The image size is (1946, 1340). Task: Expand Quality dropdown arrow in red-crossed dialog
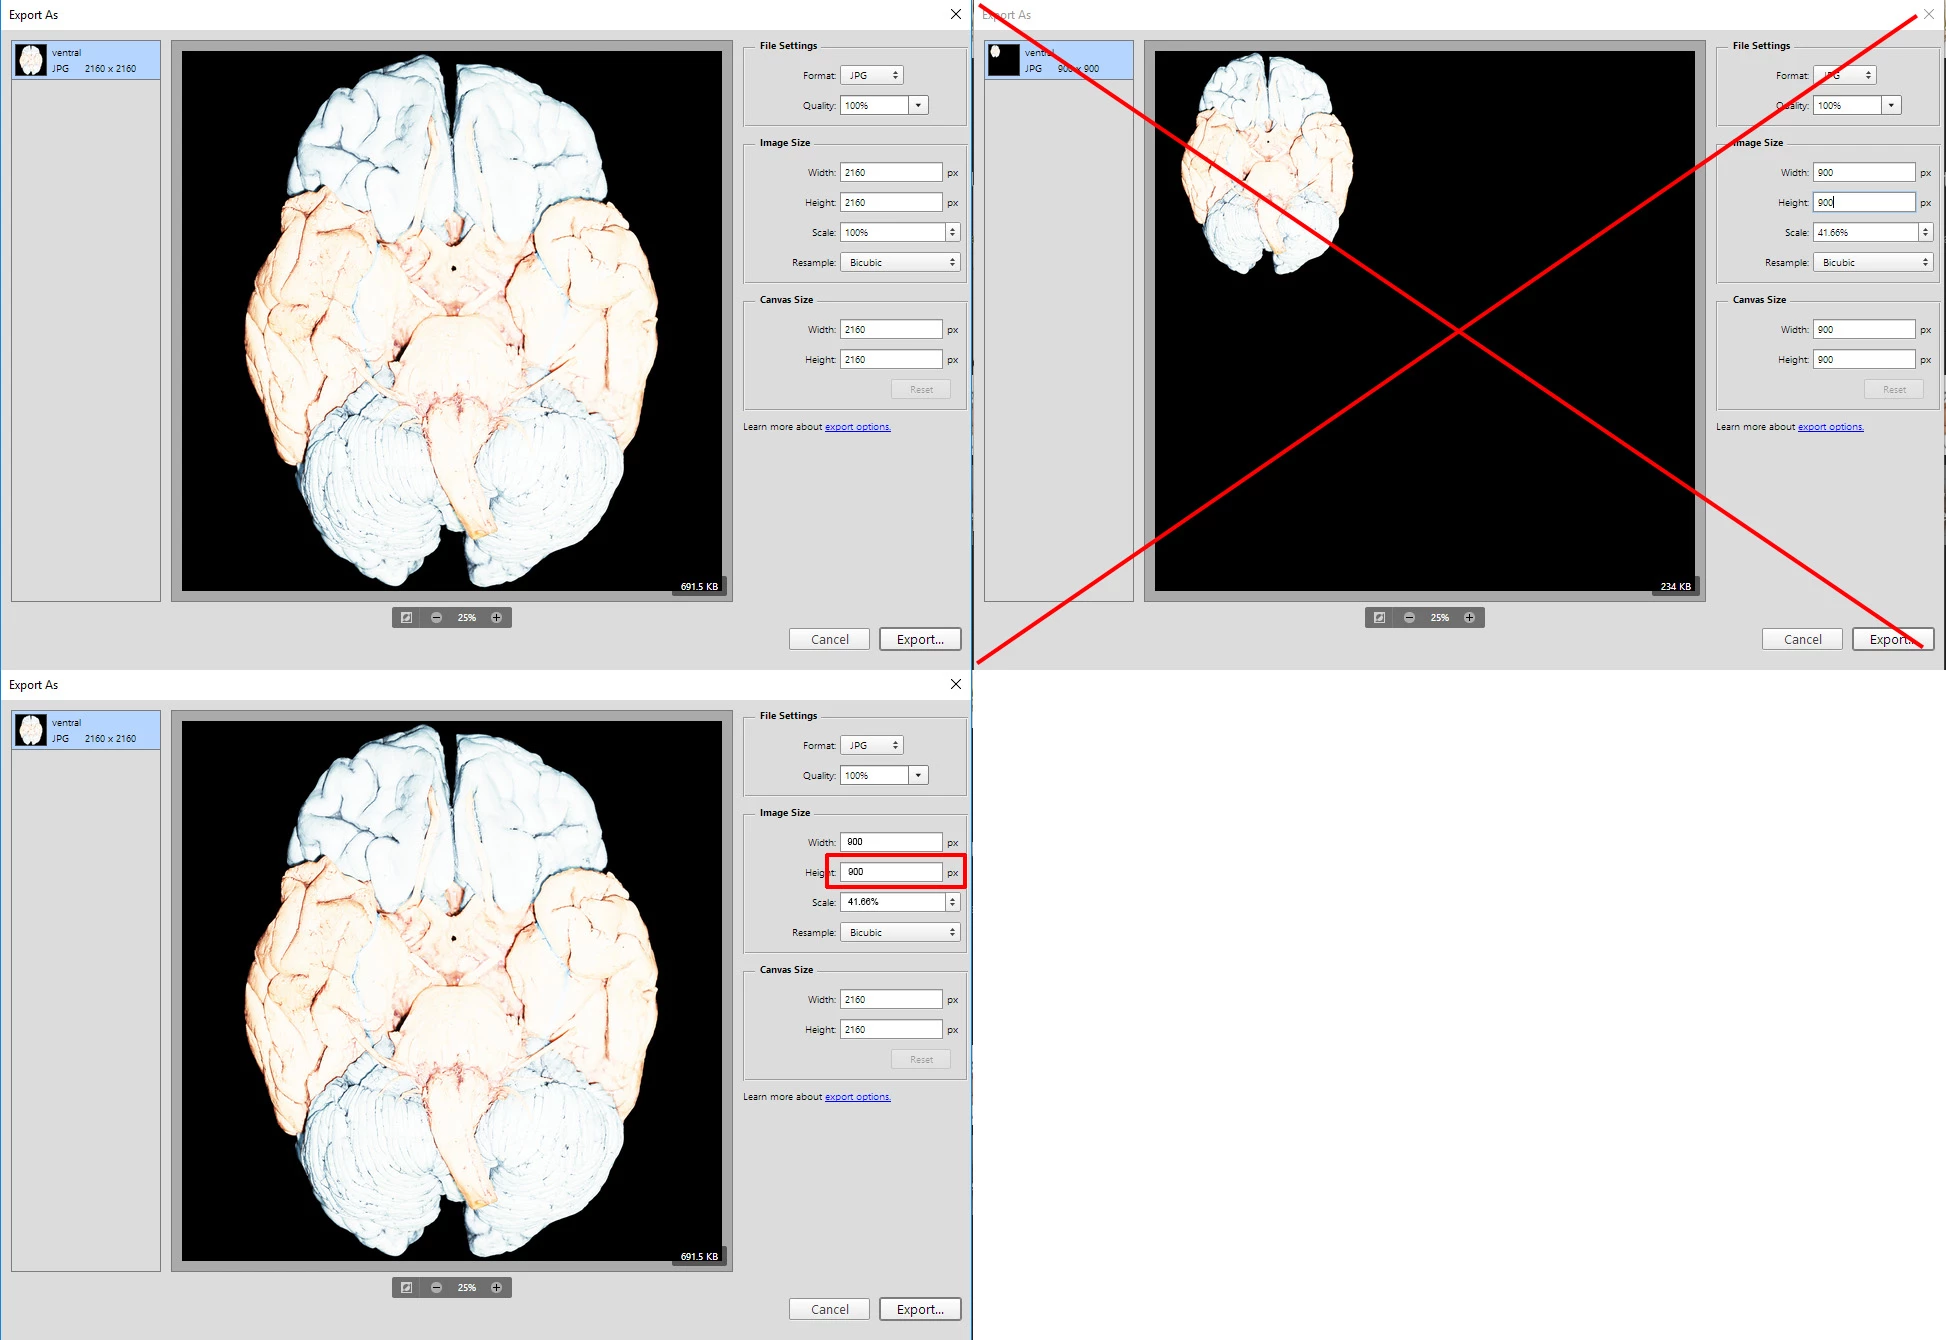[x=1891, y=105]
